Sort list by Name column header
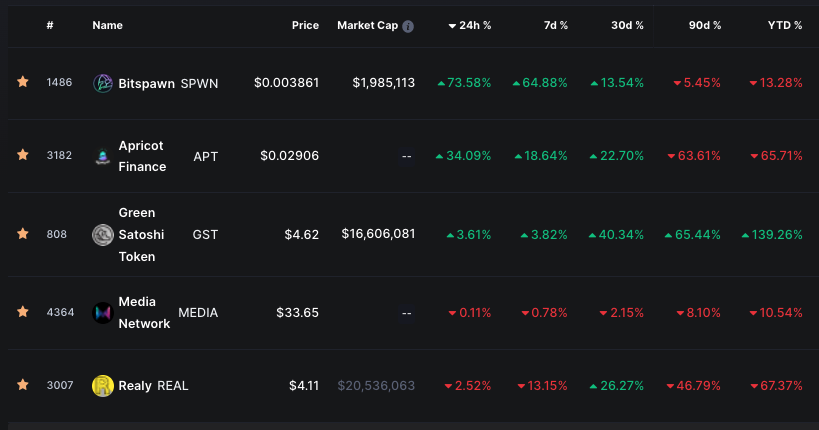 click(x=107, y=25)
